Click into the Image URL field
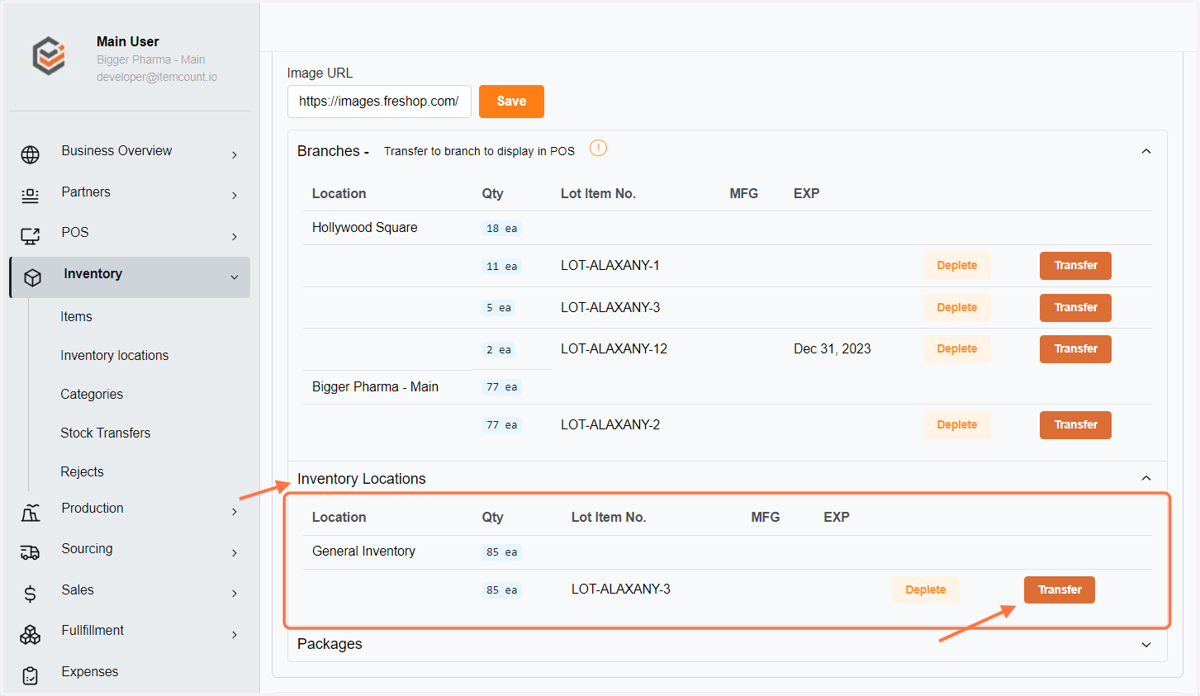This screenshot has height=696, width=1200. point(379,101)
